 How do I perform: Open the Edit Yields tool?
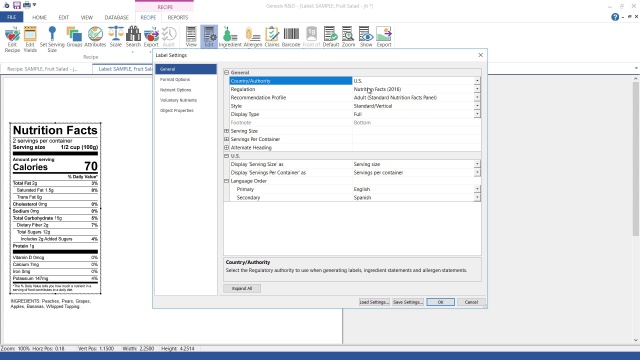30,39
